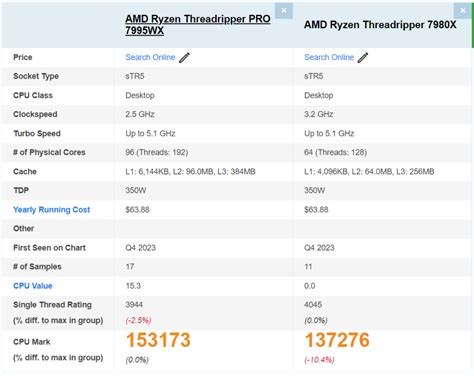Click the Clockspeed row label

coord(35,114)
